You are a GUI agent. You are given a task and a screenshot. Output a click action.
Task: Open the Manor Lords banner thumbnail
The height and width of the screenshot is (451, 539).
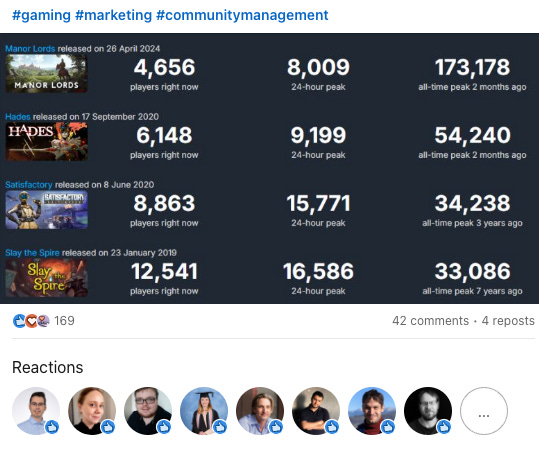click(x=46, y=74)
